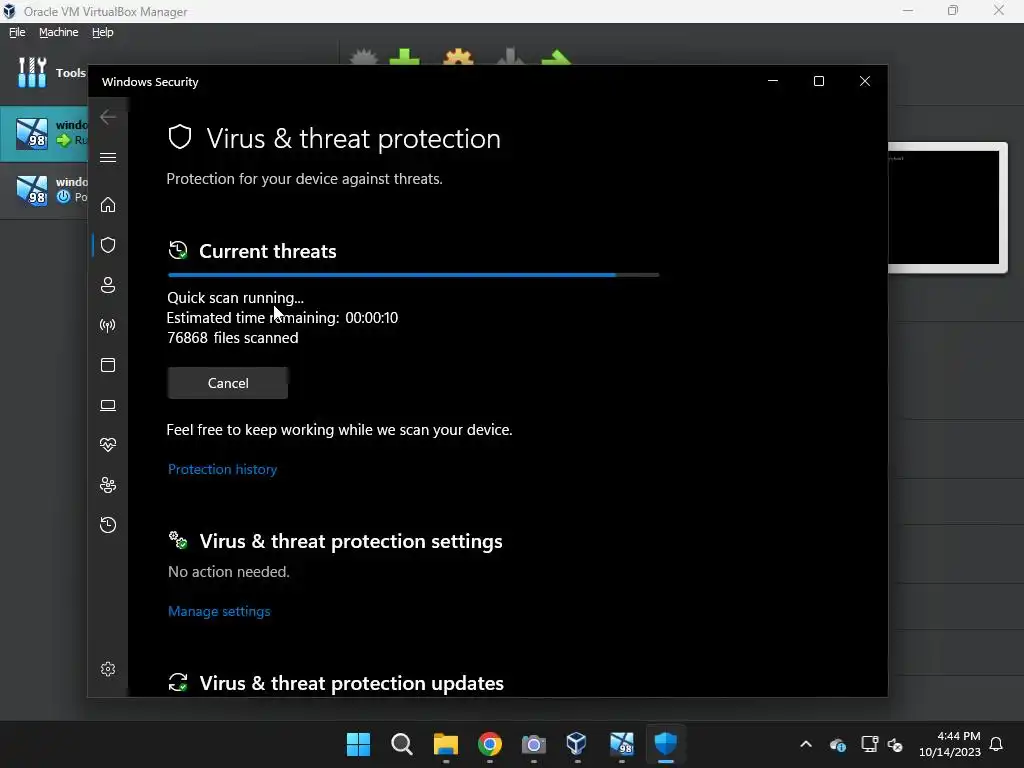Open taskbar Search
Image resolution: width=1024 pixels, height=768 pixels.
pos(402,744)
